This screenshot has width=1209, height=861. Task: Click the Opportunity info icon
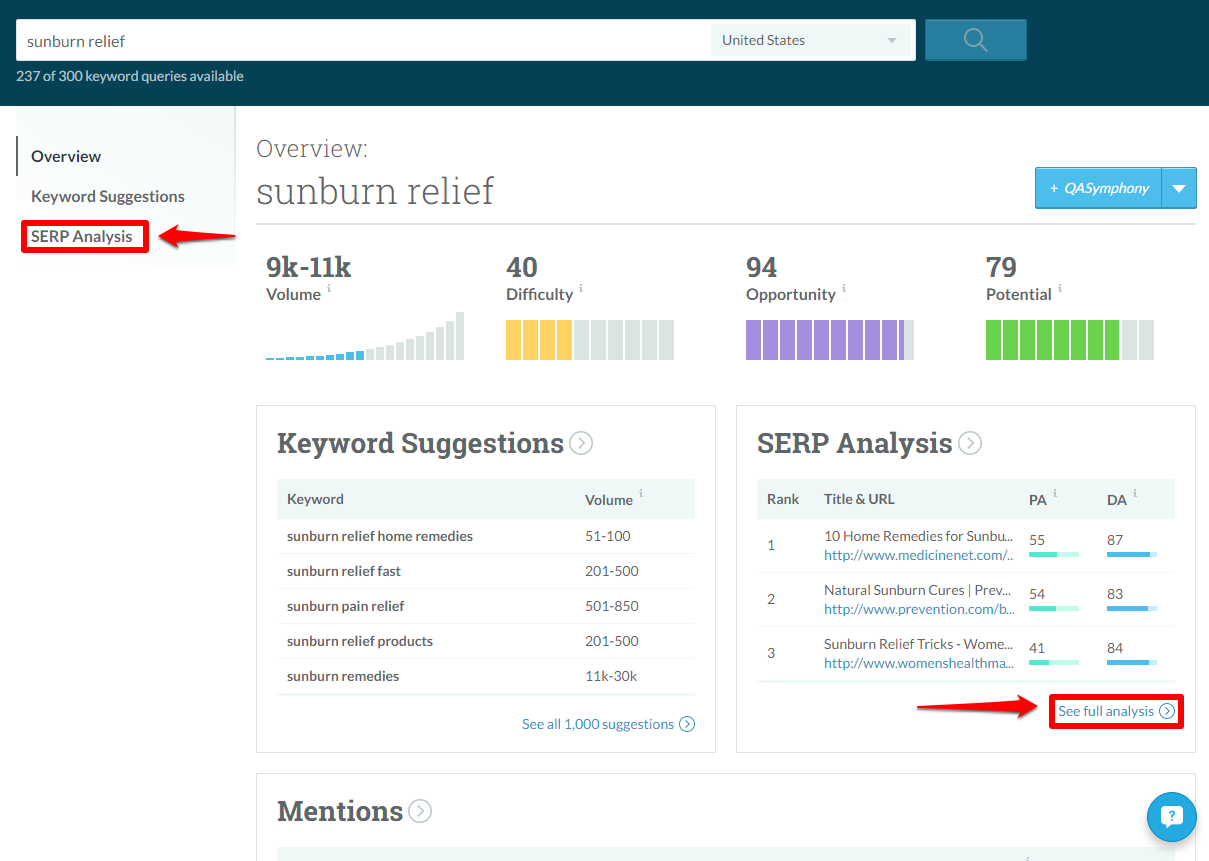(x=843, y=289)
